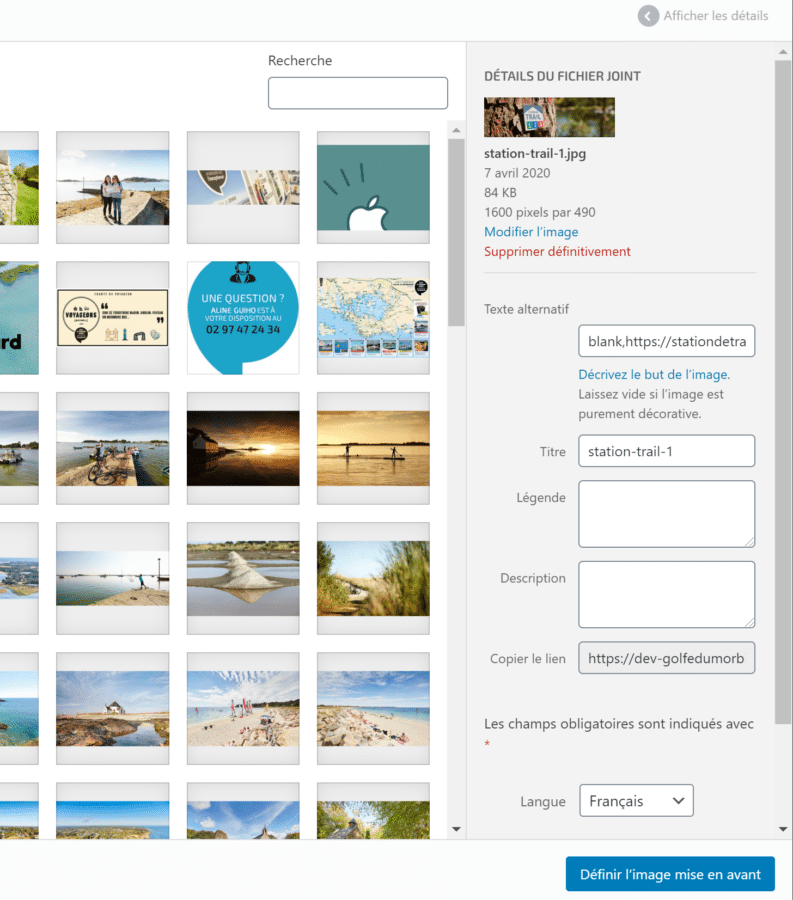The image size is (793, 900).
Task: Select the two women on pier thumbnail
Action: coord(112,188)
